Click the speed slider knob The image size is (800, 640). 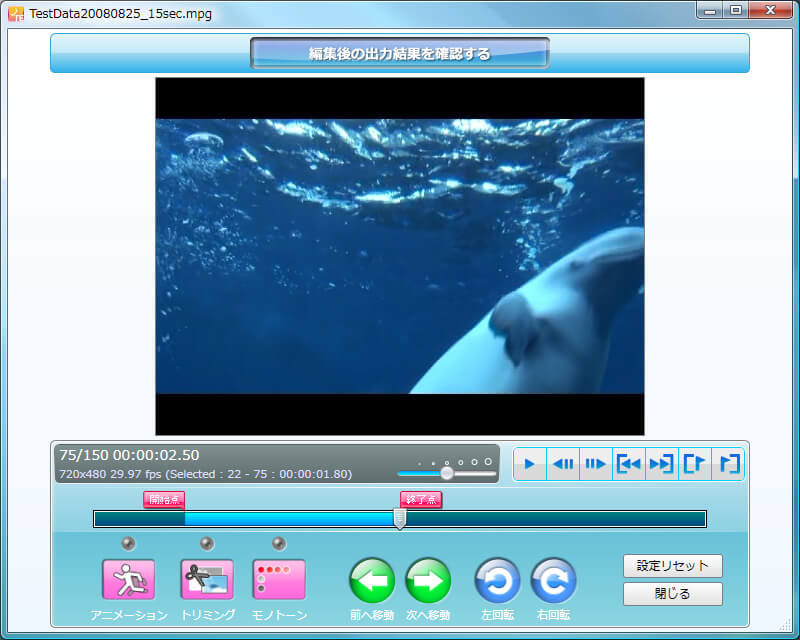point(447,473)
